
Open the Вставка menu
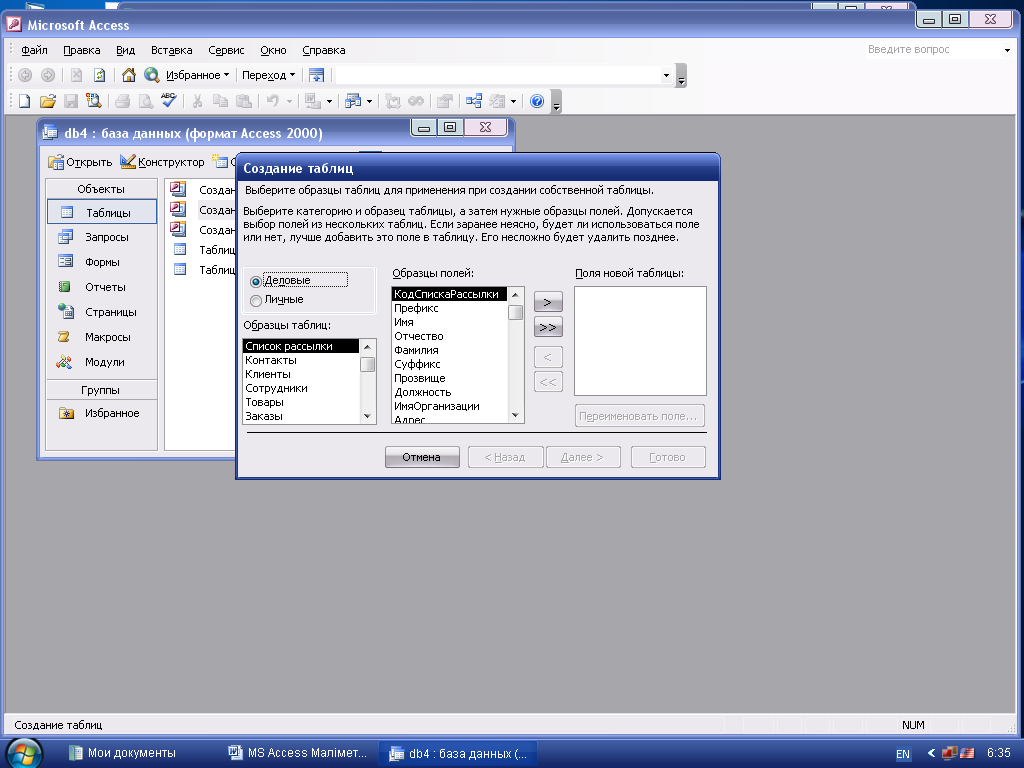click(x=171, y=50)
